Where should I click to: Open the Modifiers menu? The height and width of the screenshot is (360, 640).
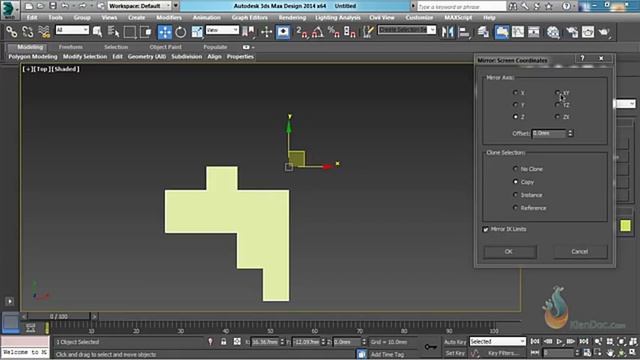click(x=169, y=18)
